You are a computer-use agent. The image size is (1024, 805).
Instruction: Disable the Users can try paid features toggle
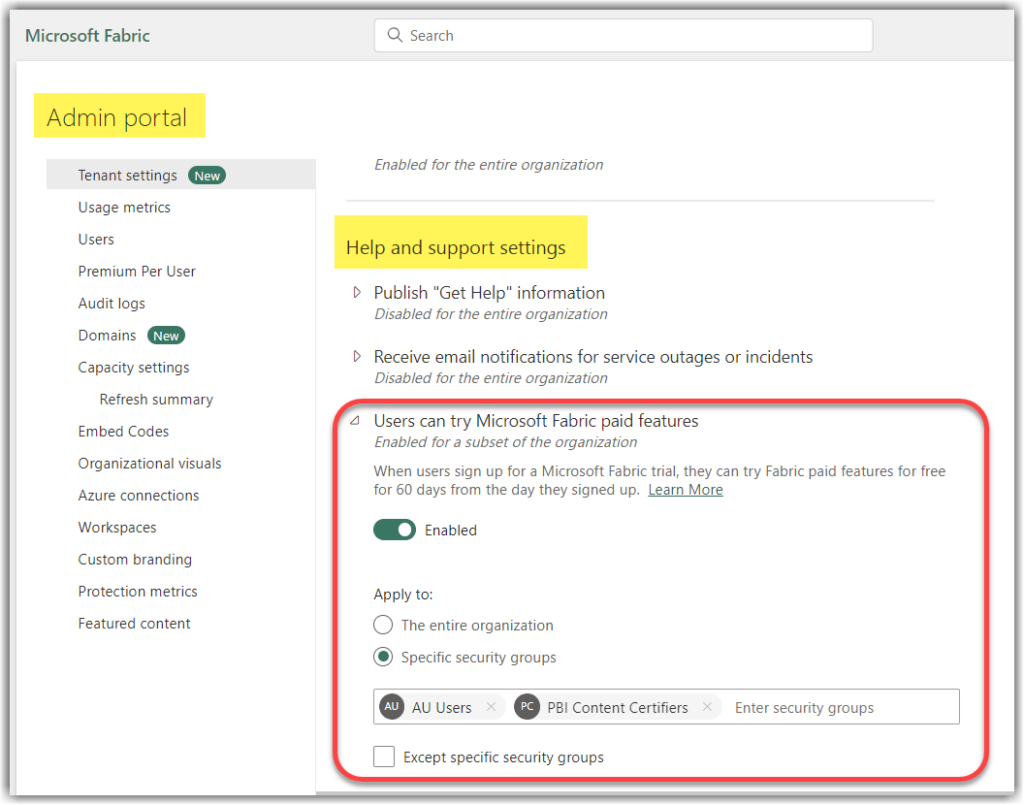point(394,529)
